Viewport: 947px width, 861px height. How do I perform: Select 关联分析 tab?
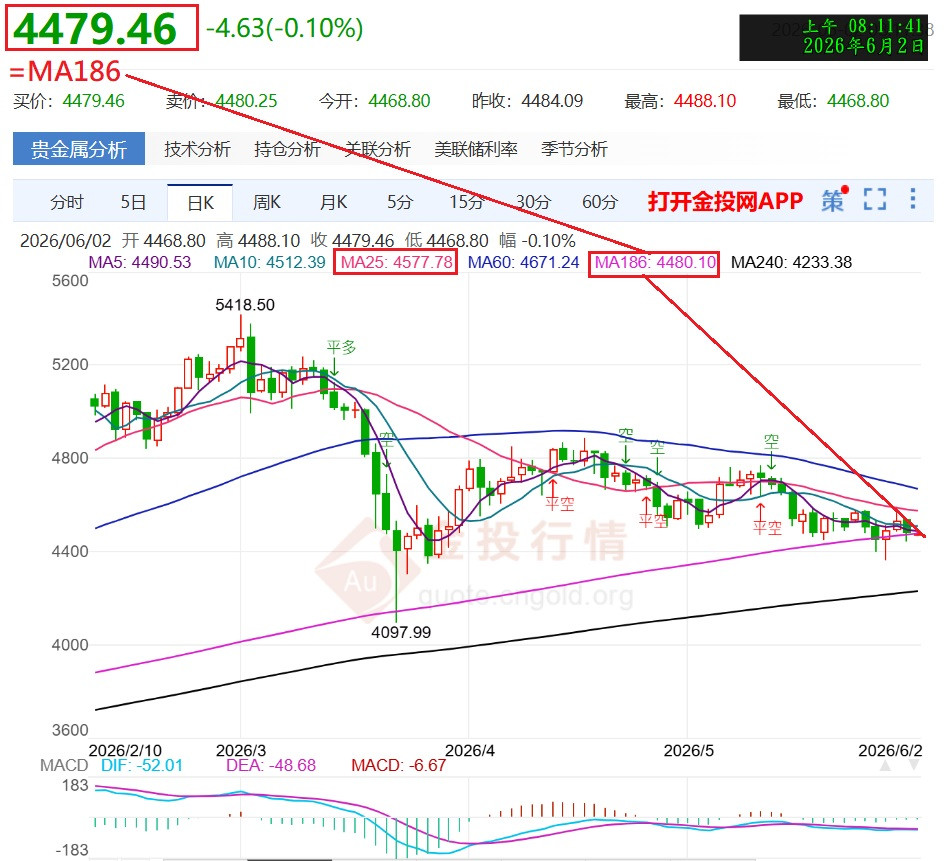[x=377, y=149]
